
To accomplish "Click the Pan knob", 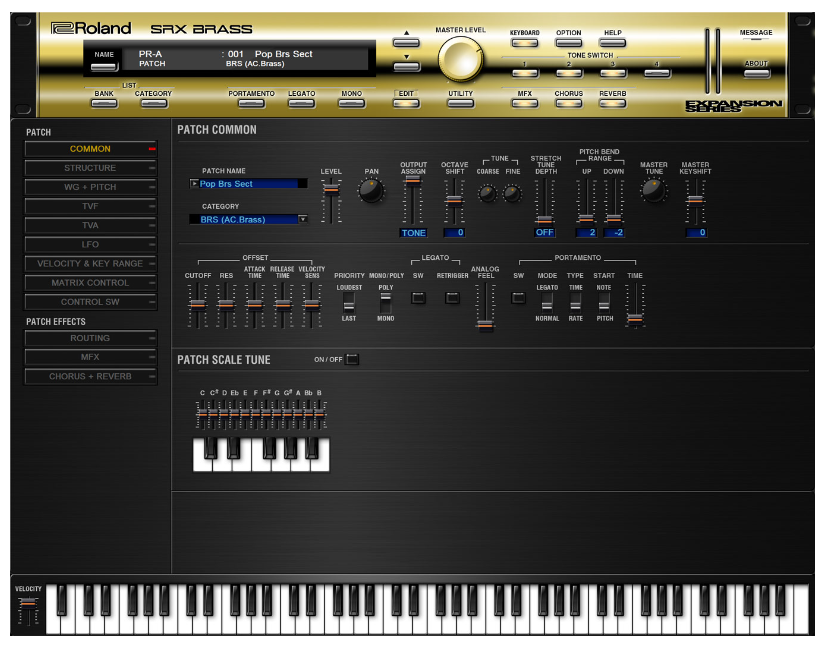I will coord(371,191).
